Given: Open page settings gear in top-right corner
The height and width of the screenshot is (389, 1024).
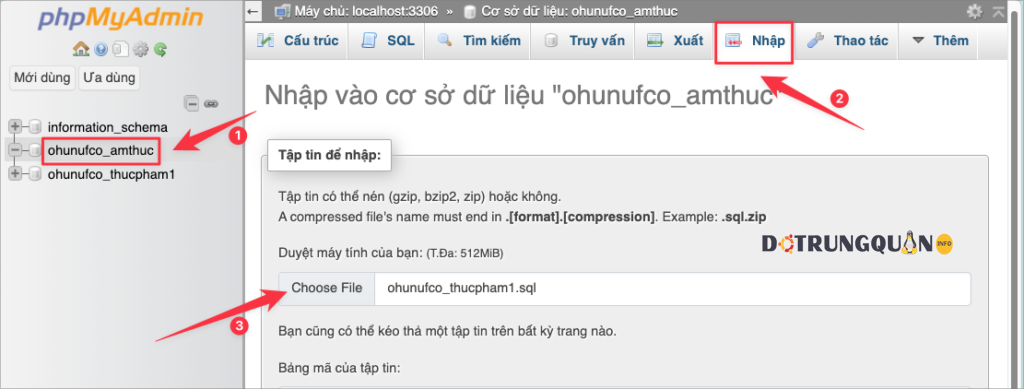Looking at the screenshot, I should 974,11.
